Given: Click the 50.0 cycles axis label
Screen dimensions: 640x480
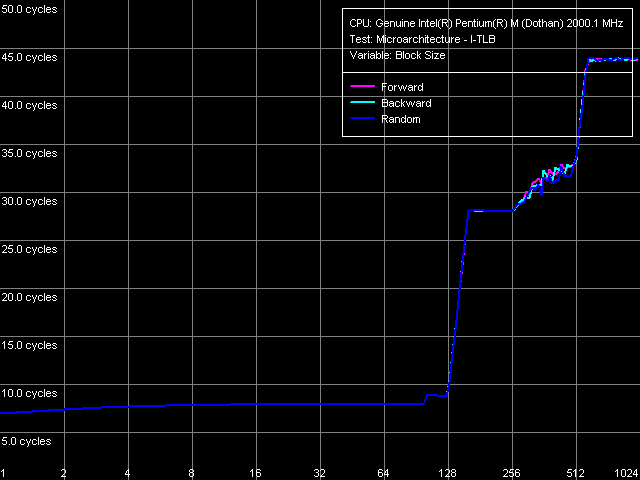Looking at the screenshot, I should [29, 9].
